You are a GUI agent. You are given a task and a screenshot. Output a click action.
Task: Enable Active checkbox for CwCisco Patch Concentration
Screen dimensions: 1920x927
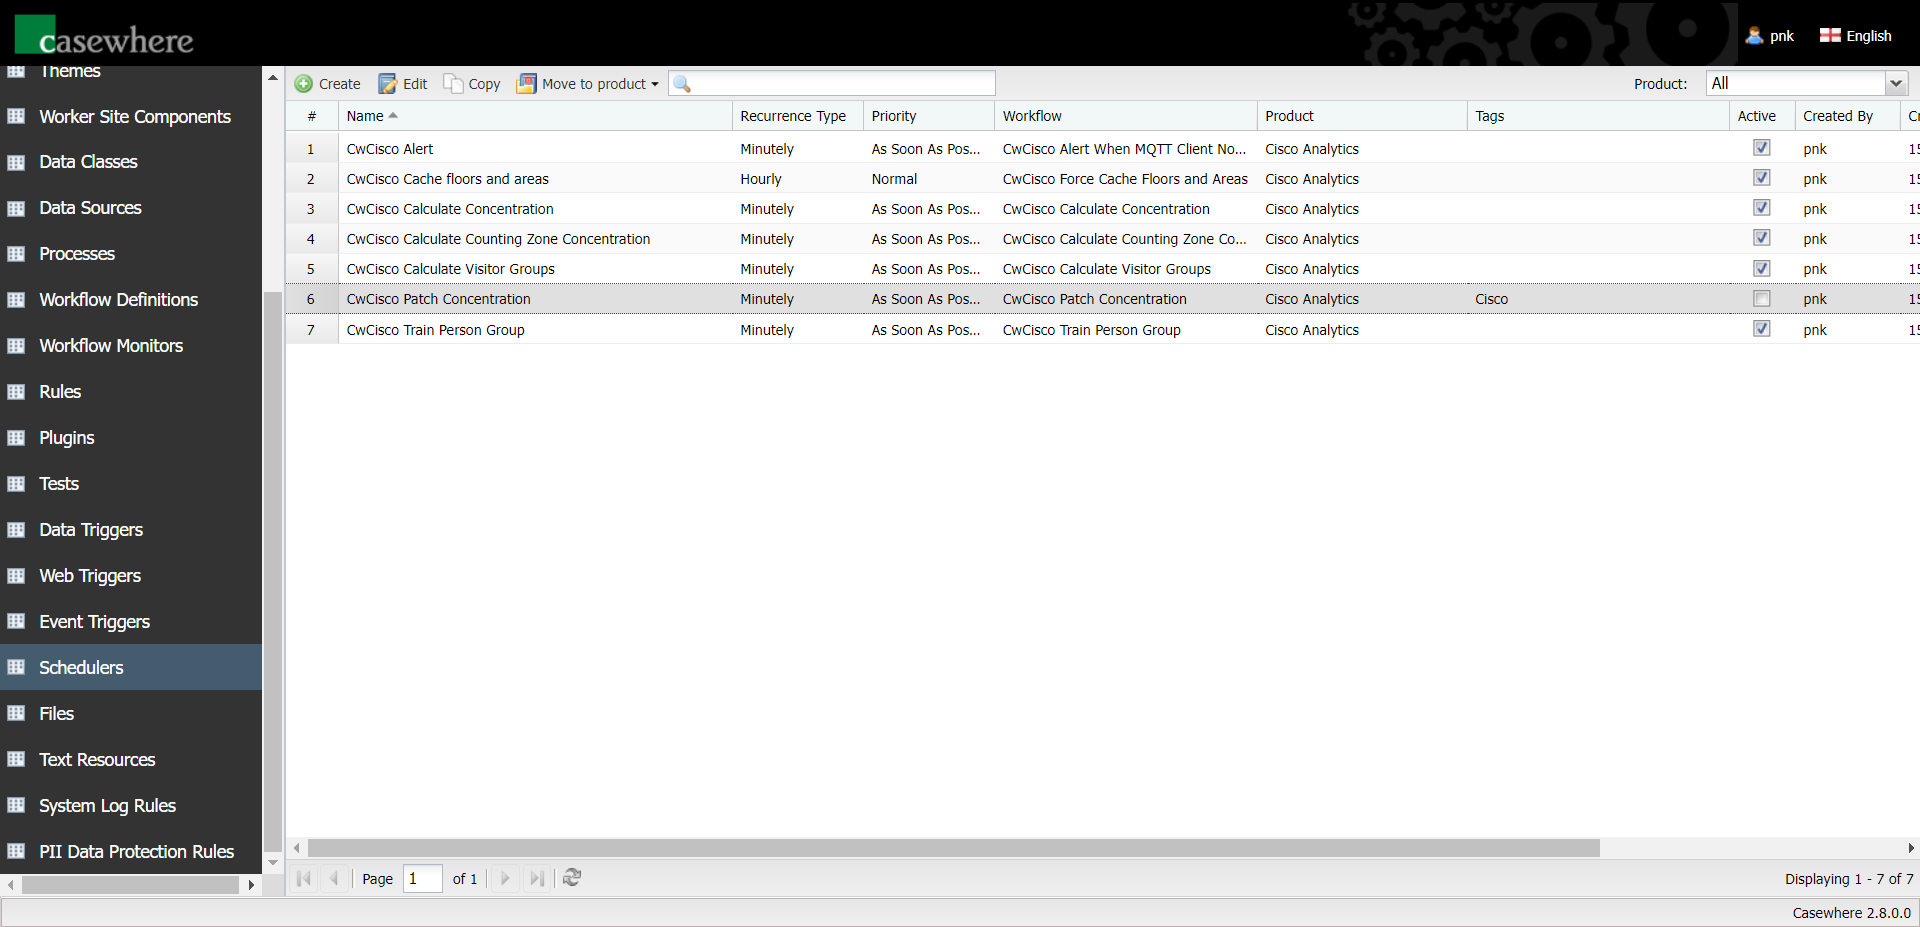pyautogui.click(x=1762, y=299)
